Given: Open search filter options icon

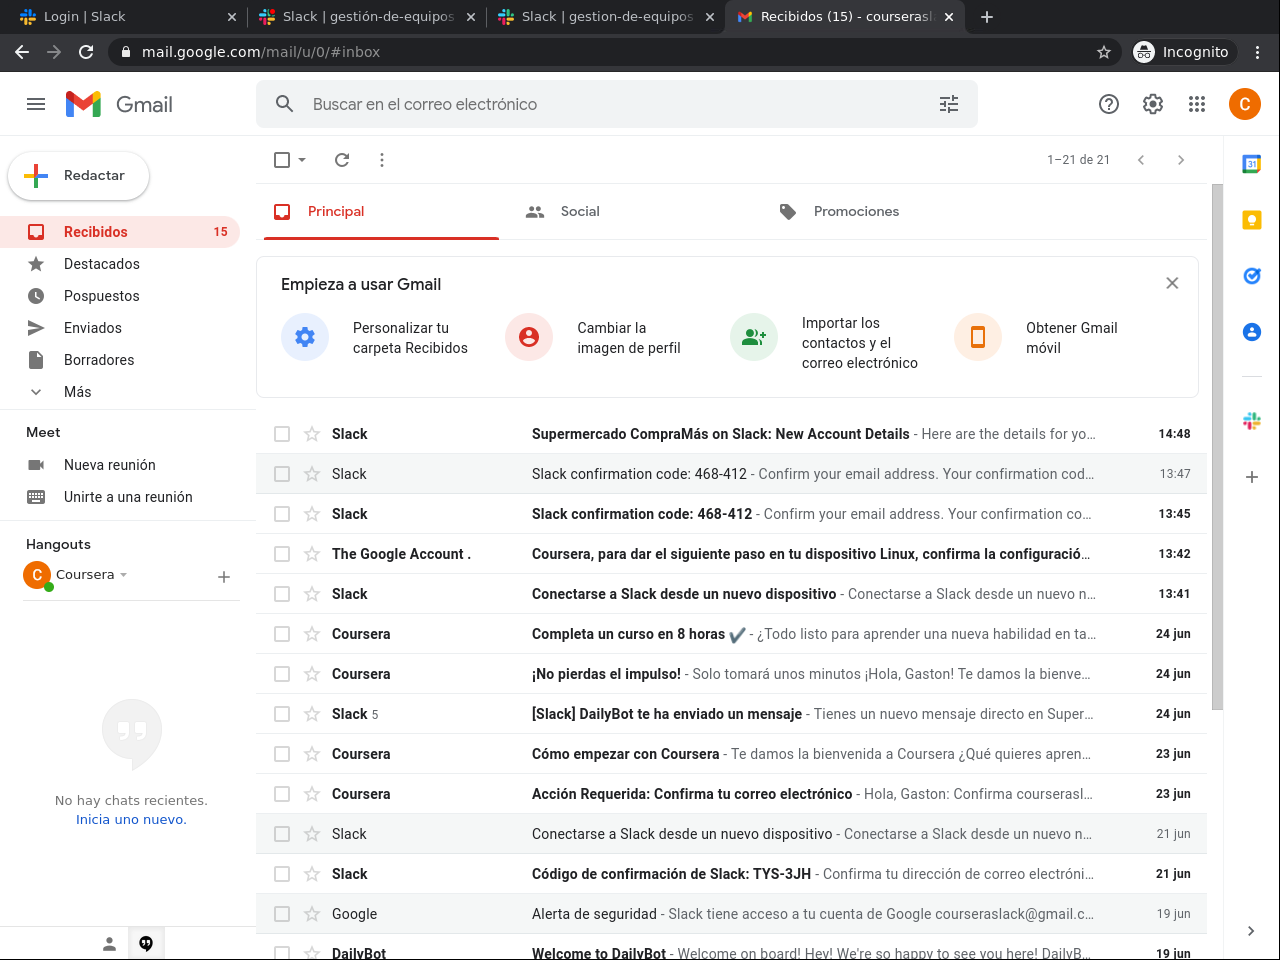Looking at the screenshot, I should point(949,104).
